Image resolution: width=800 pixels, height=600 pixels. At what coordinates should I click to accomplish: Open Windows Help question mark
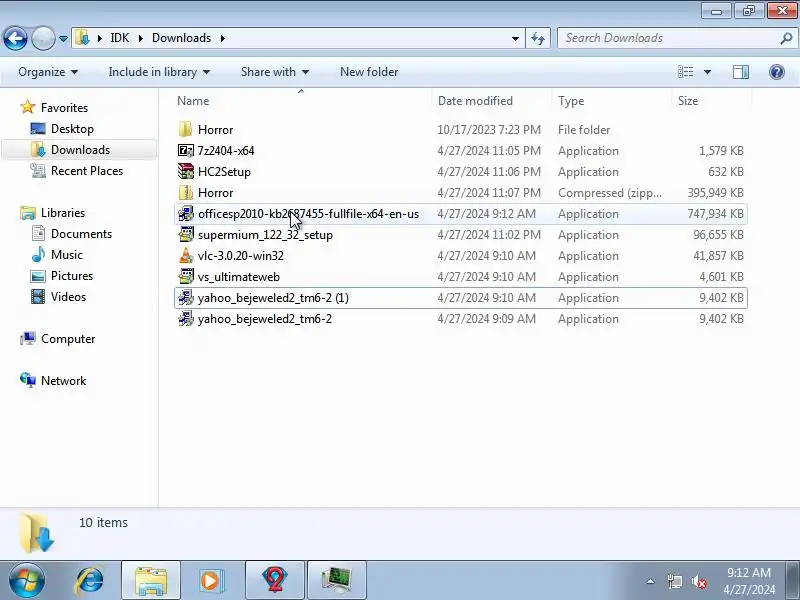click(x=777, y=72)
